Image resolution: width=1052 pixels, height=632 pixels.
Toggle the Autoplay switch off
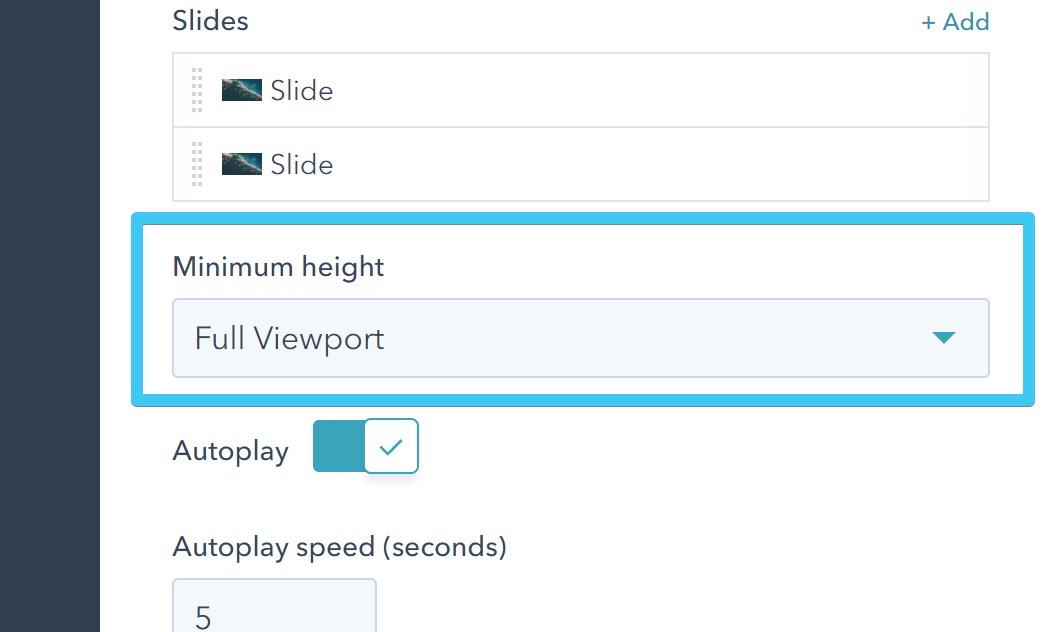[365, 446]
